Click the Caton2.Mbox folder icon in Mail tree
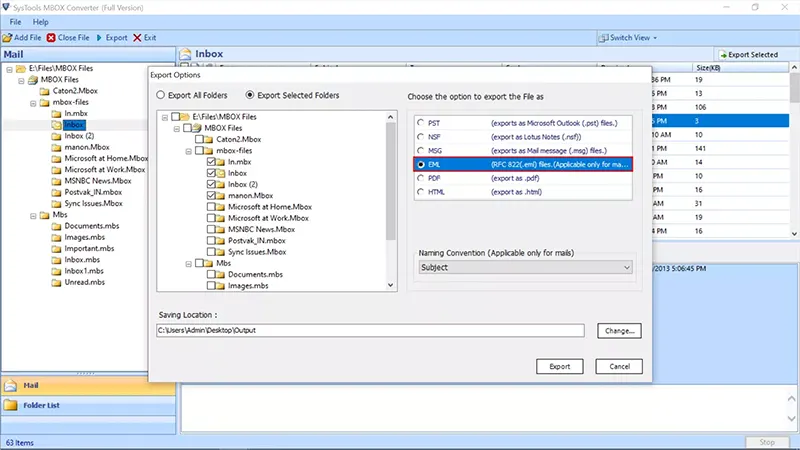The image size is (800, 450). [44, 91]
